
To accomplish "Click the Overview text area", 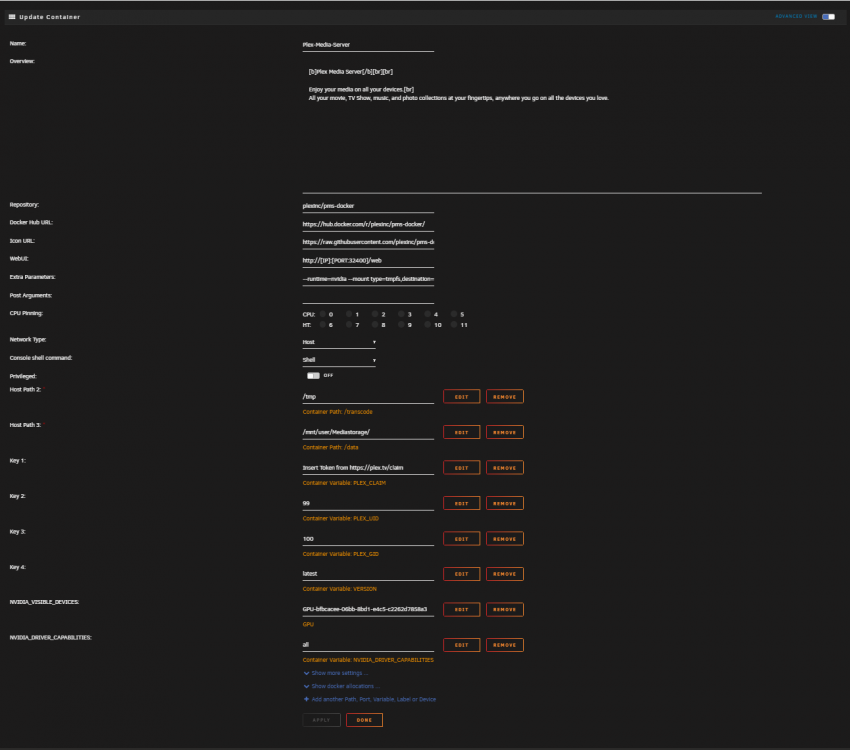I will pyautogui.click(x=532, y=127).
